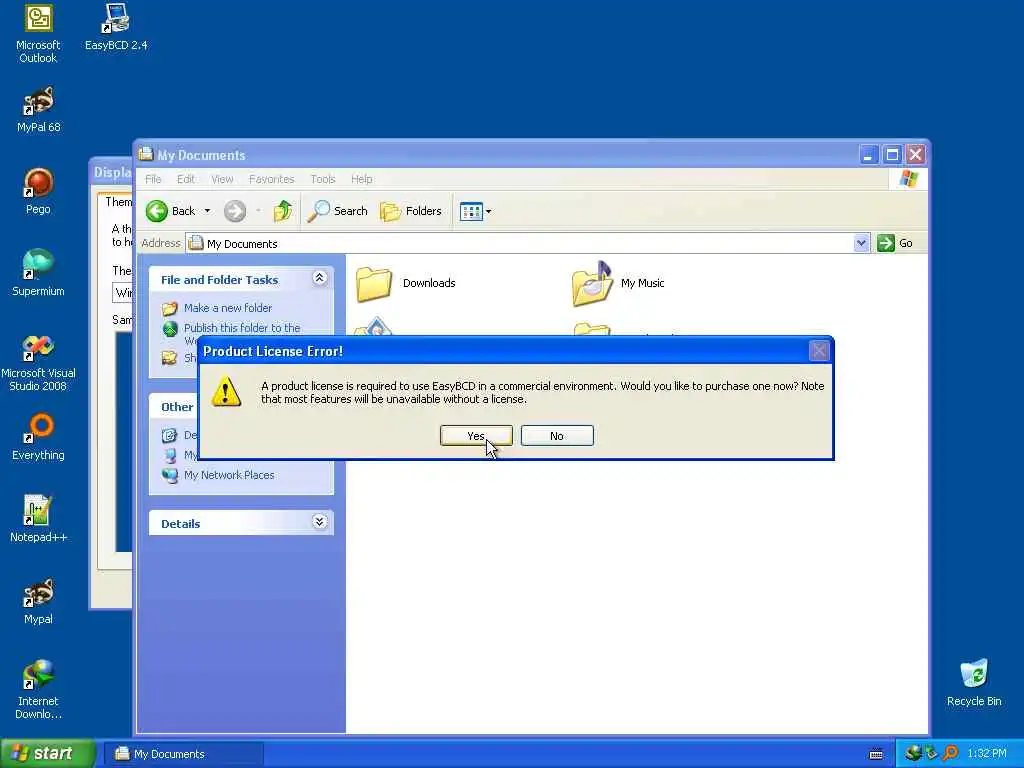This screenshot has height=768, width=1024.
Task: Open My Network Places link
Action: coord(229,475)
